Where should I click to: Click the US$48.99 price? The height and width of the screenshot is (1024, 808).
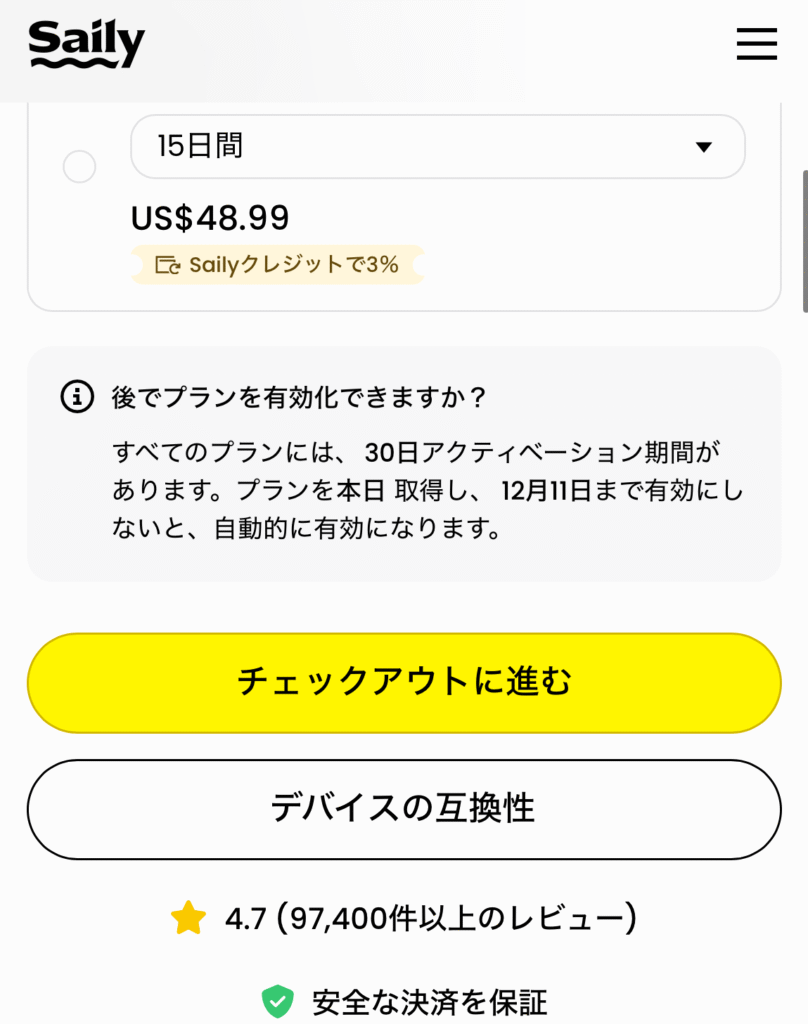[x=210, y=217]
